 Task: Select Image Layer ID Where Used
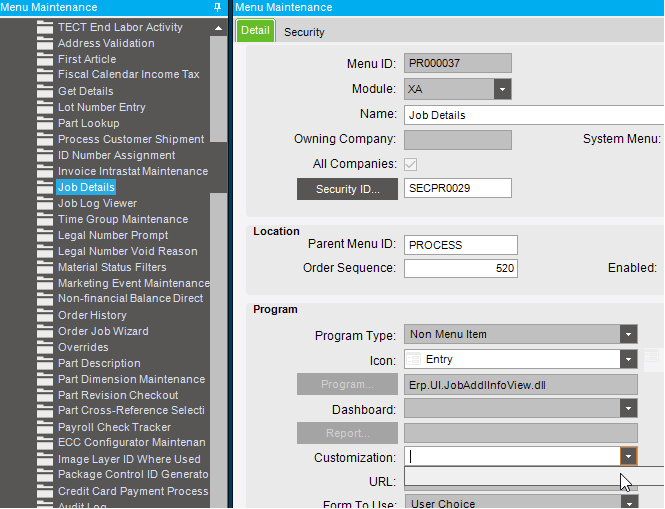(129, 459)
